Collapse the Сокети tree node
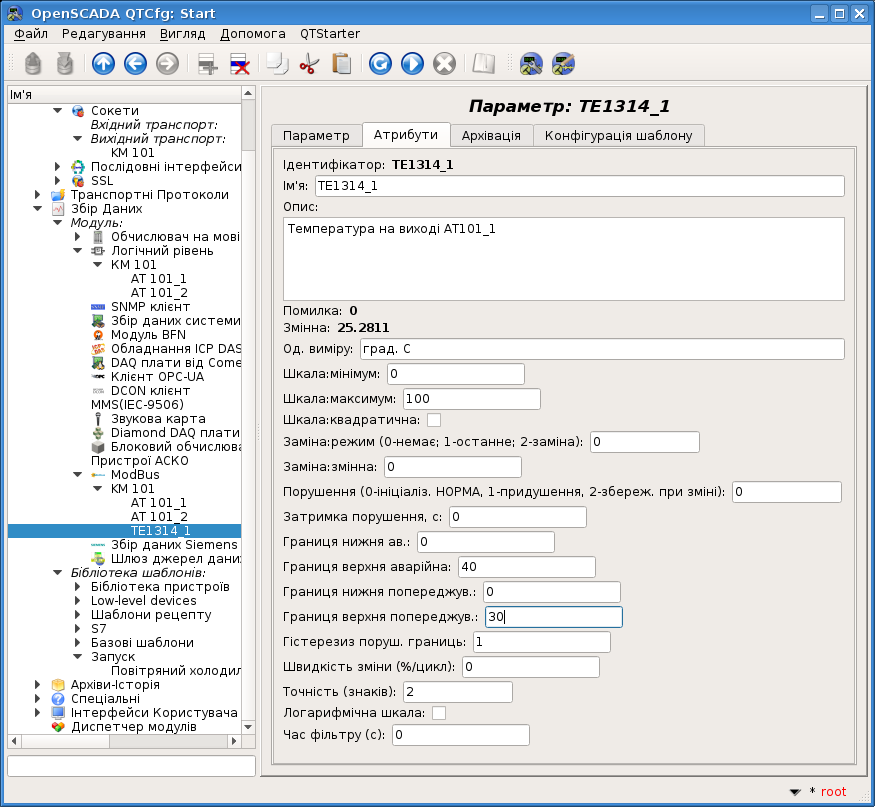This screenshot has width=875, height=807. coord(57,111)
